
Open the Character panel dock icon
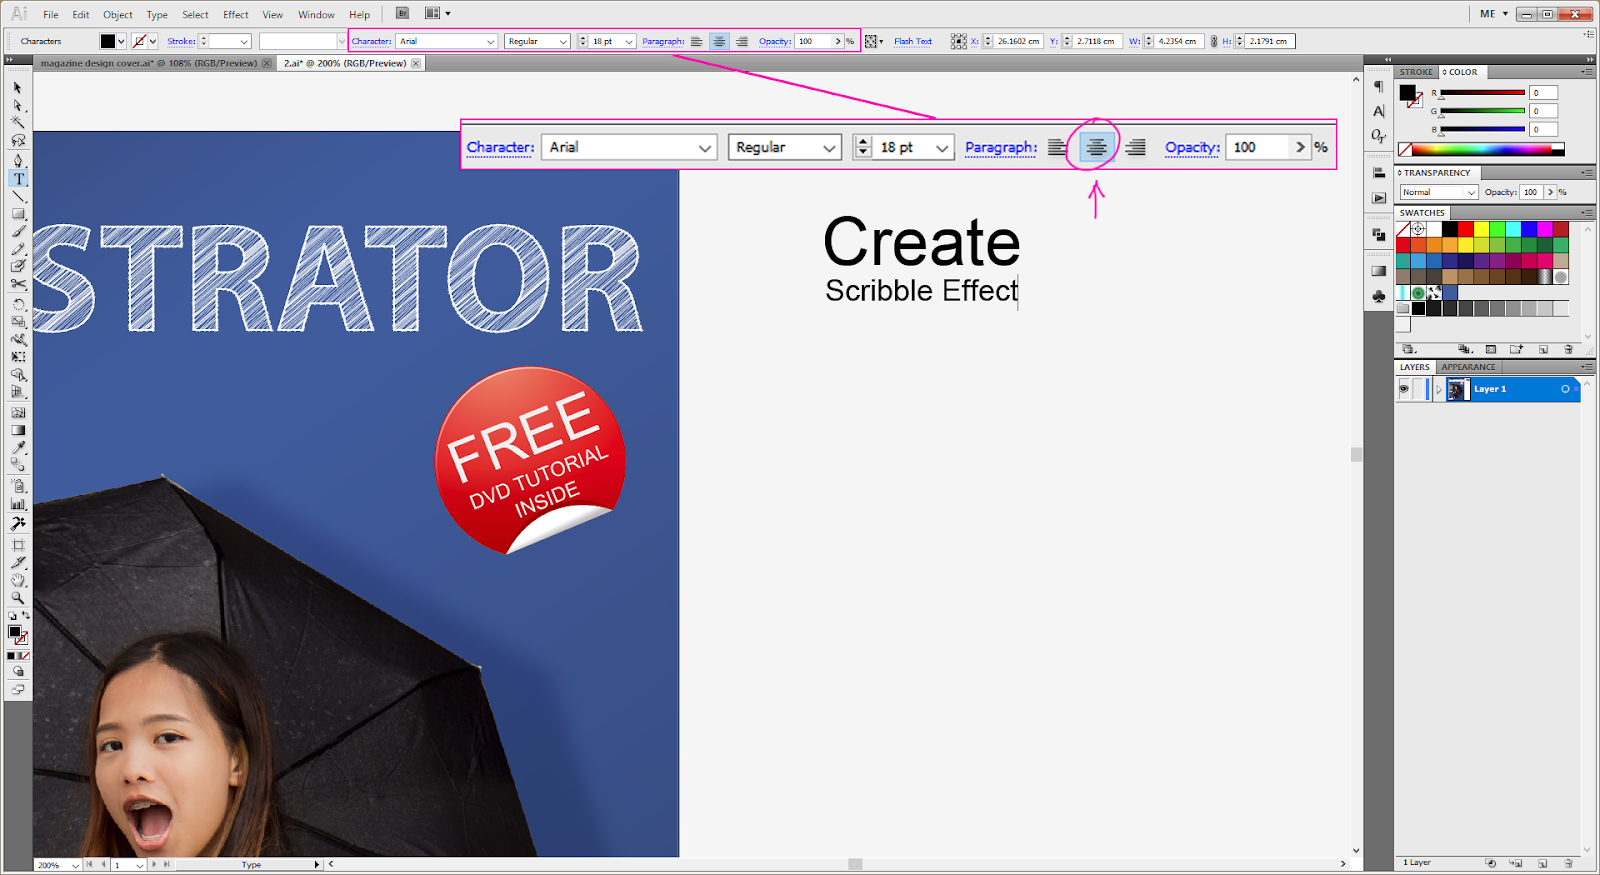1379,111
